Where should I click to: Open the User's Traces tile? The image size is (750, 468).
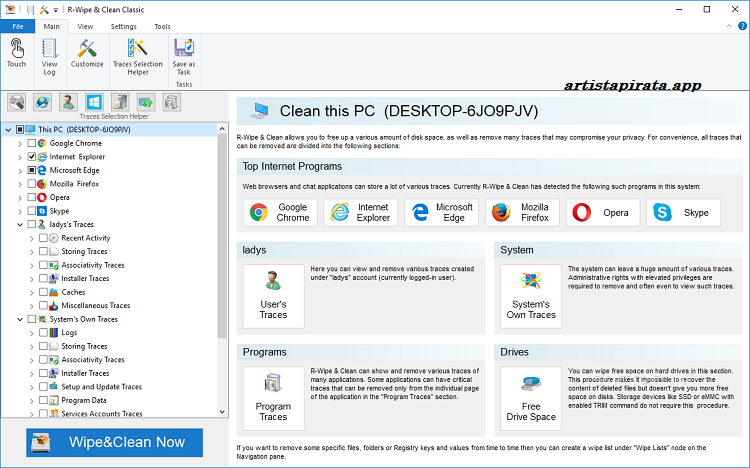(x=273, y=296)
